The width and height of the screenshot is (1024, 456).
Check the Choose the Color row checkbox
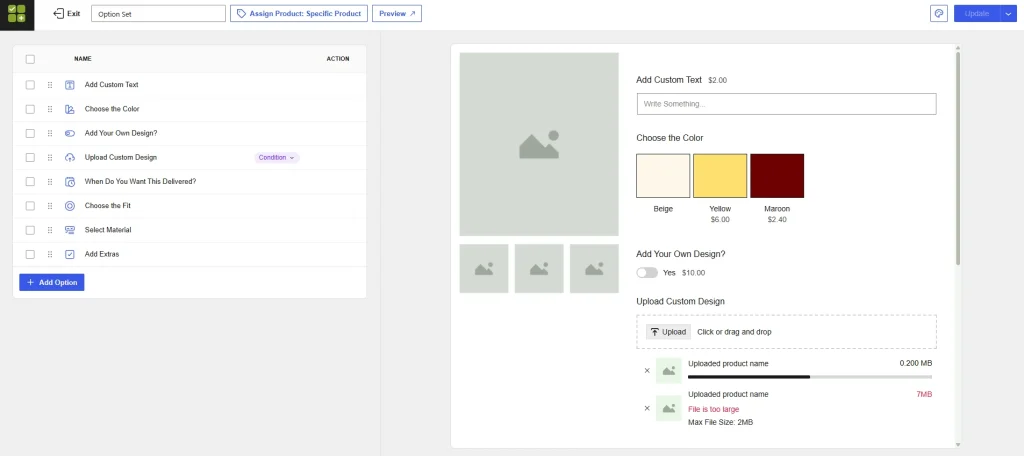[x=30, y=109]
